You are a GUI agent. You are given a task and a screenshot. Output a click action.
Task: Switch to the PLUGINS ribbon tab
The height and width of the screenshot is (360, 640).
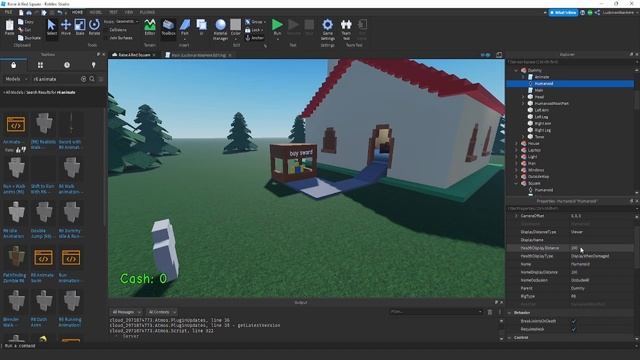(147, 12)
